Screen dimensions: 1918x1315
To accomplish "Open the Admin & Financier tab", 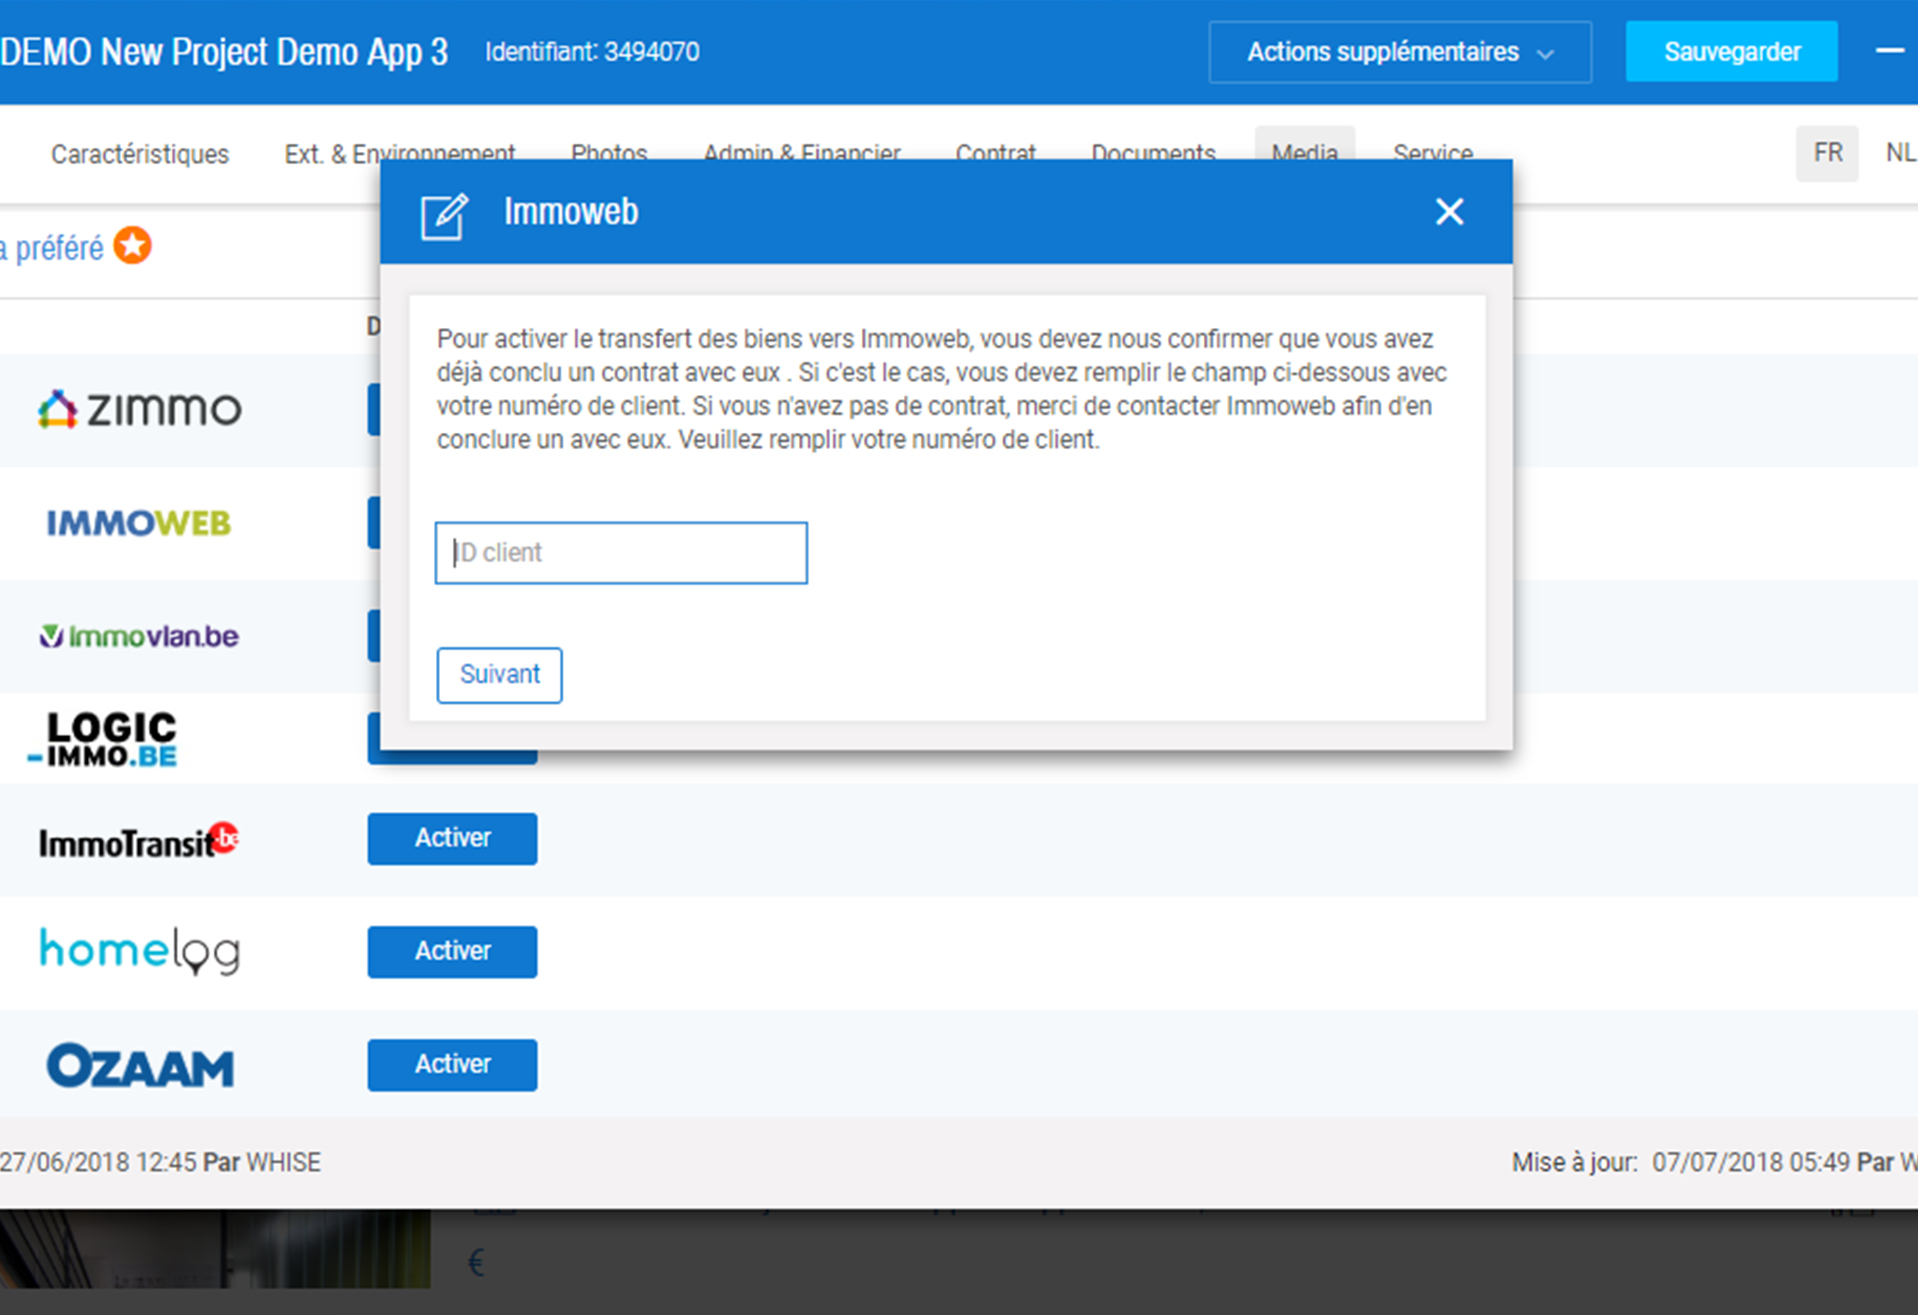I will 801,153.
